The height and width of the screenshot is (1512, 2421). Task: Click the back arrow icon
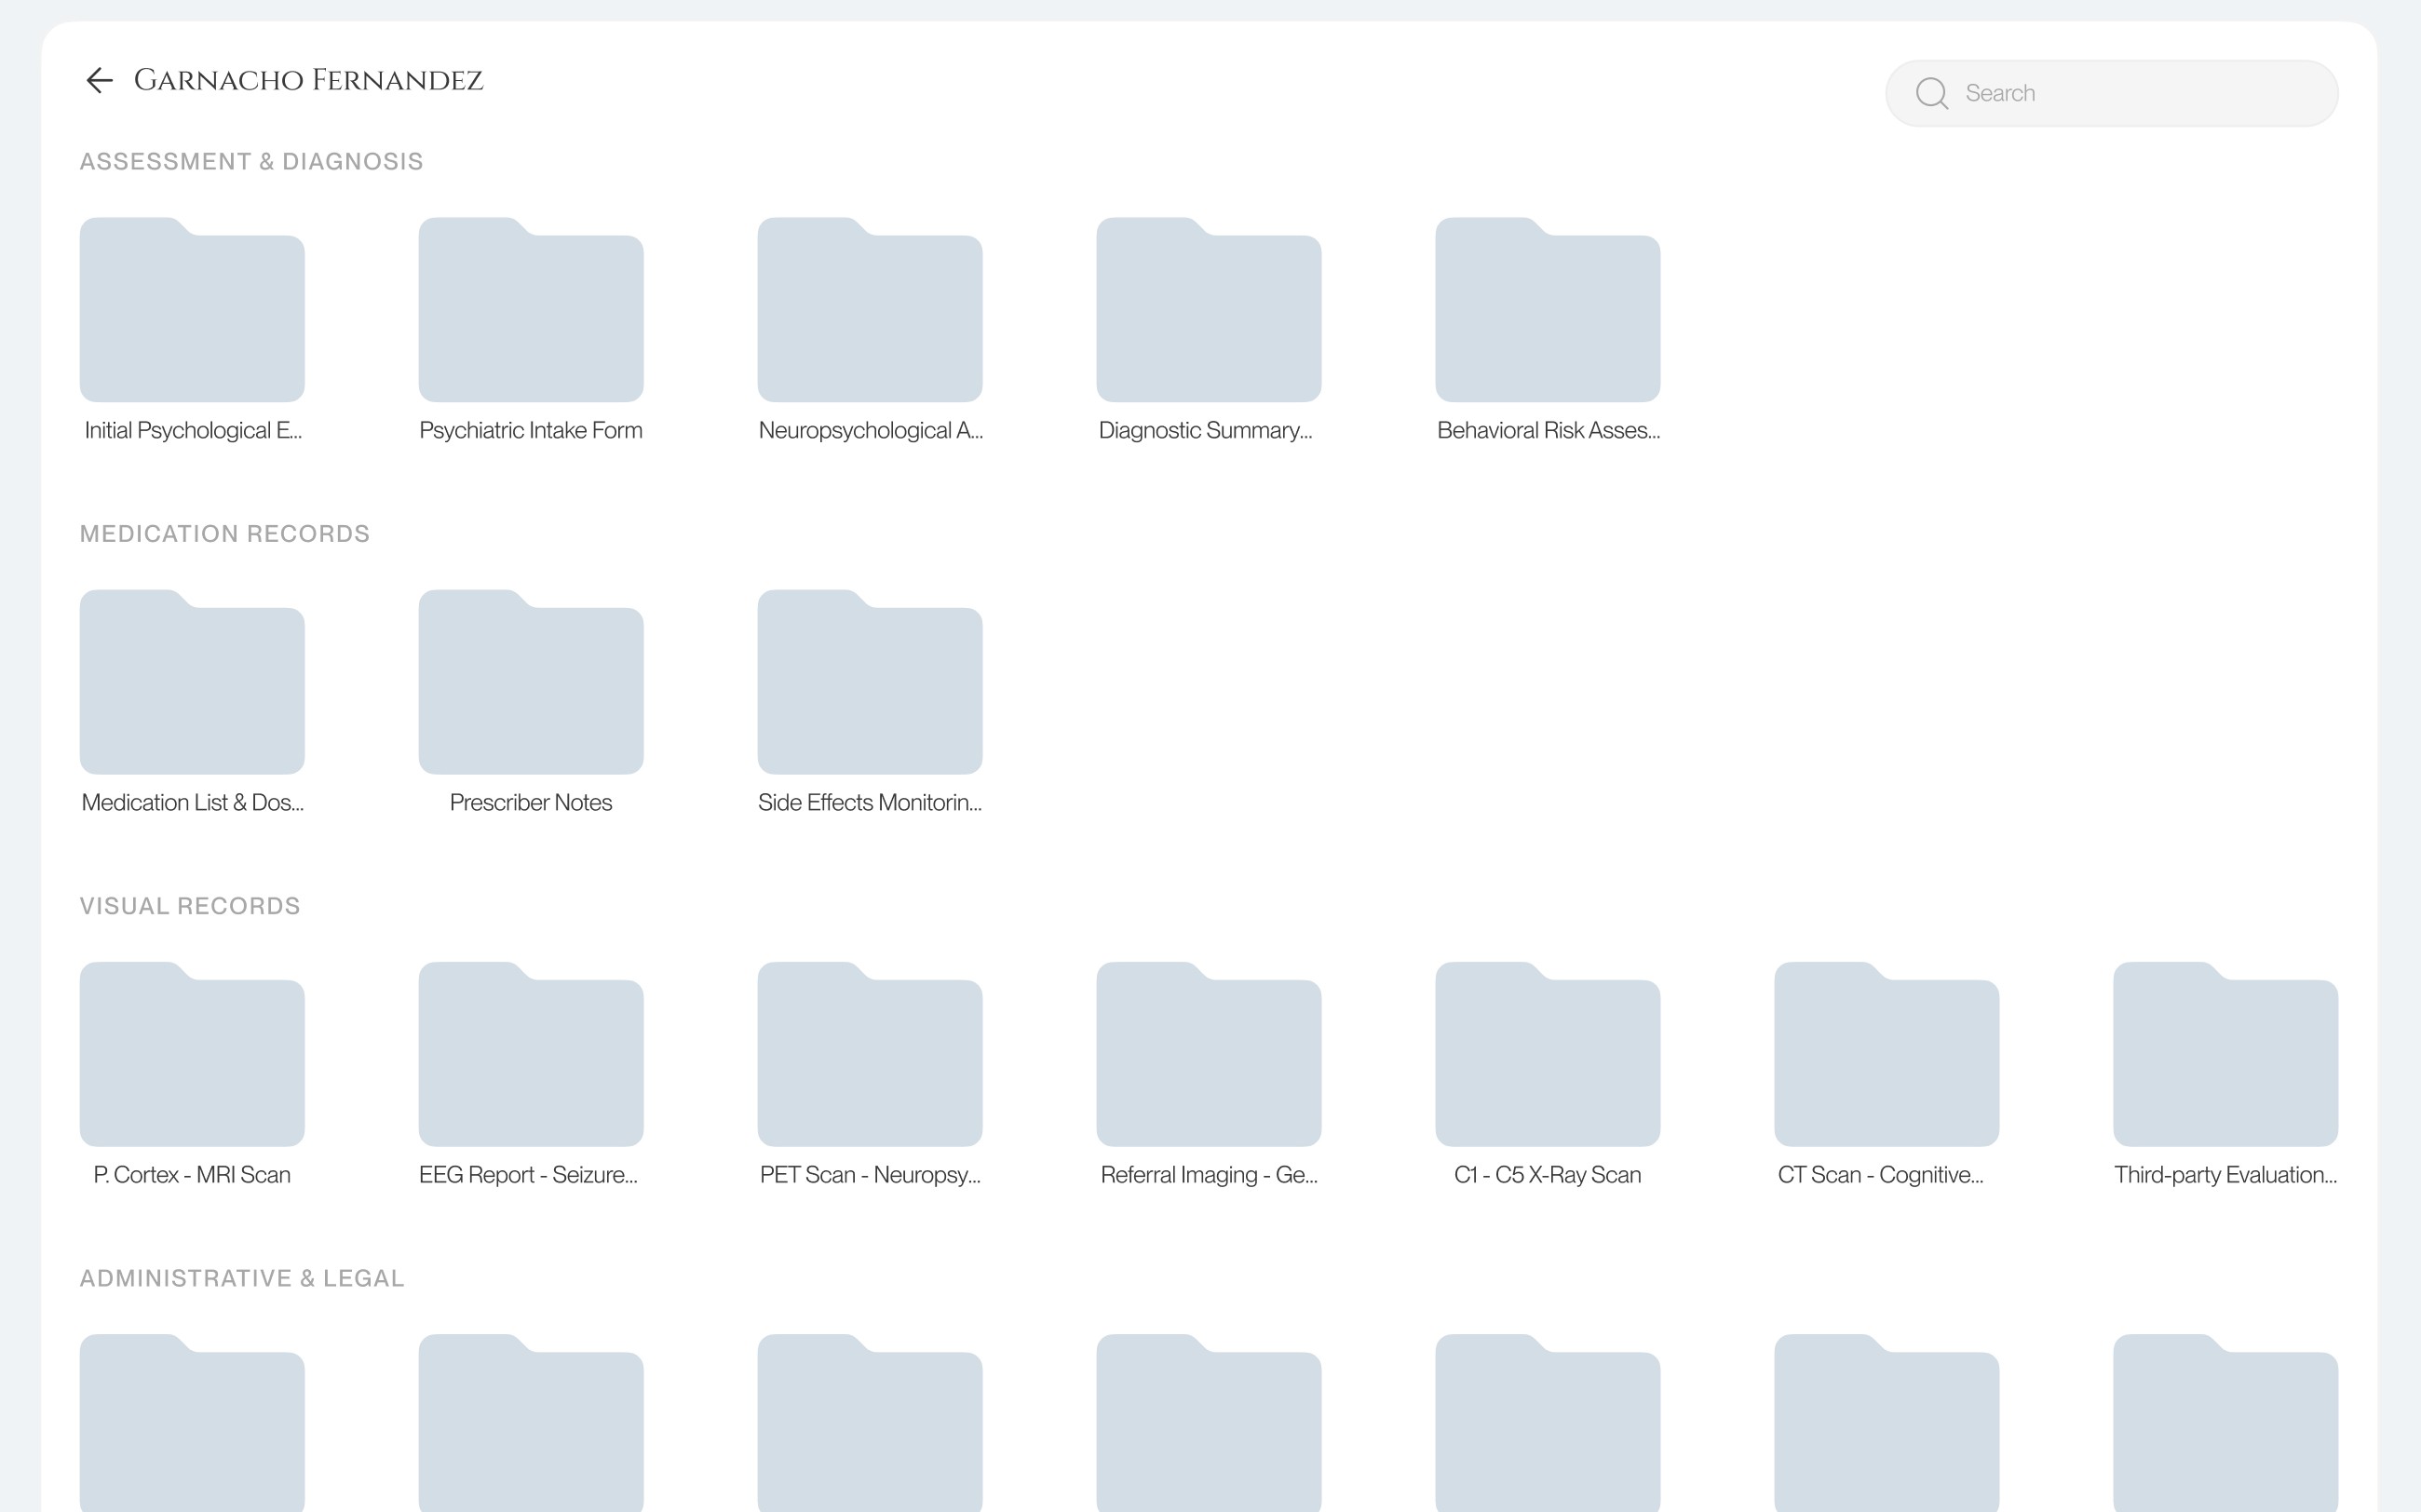(99, 80)
